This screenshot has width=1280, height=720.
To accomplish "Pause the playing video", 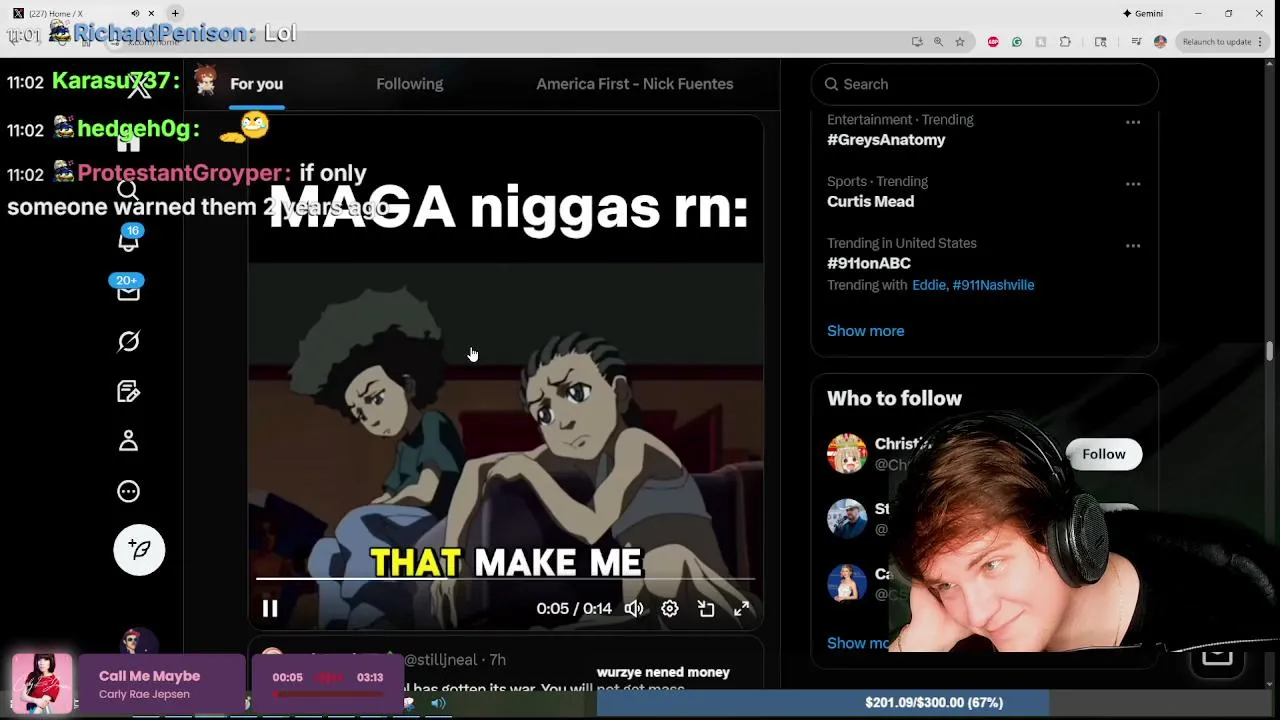I will (x=270, y=608).
